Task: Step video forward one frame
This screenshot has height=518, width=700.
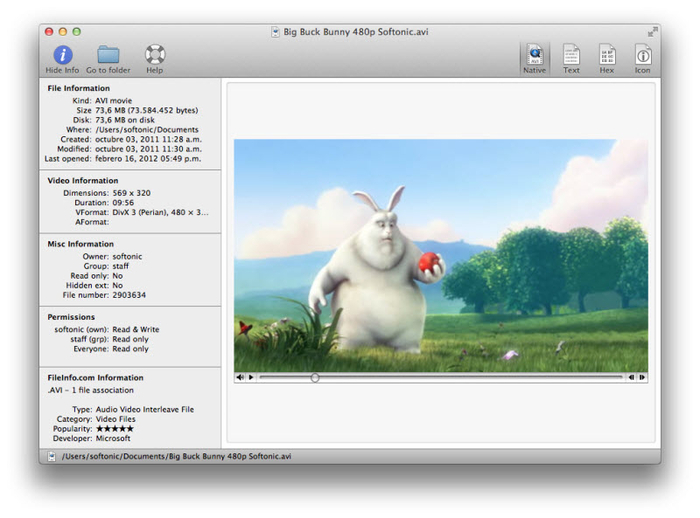Action: 642,378
